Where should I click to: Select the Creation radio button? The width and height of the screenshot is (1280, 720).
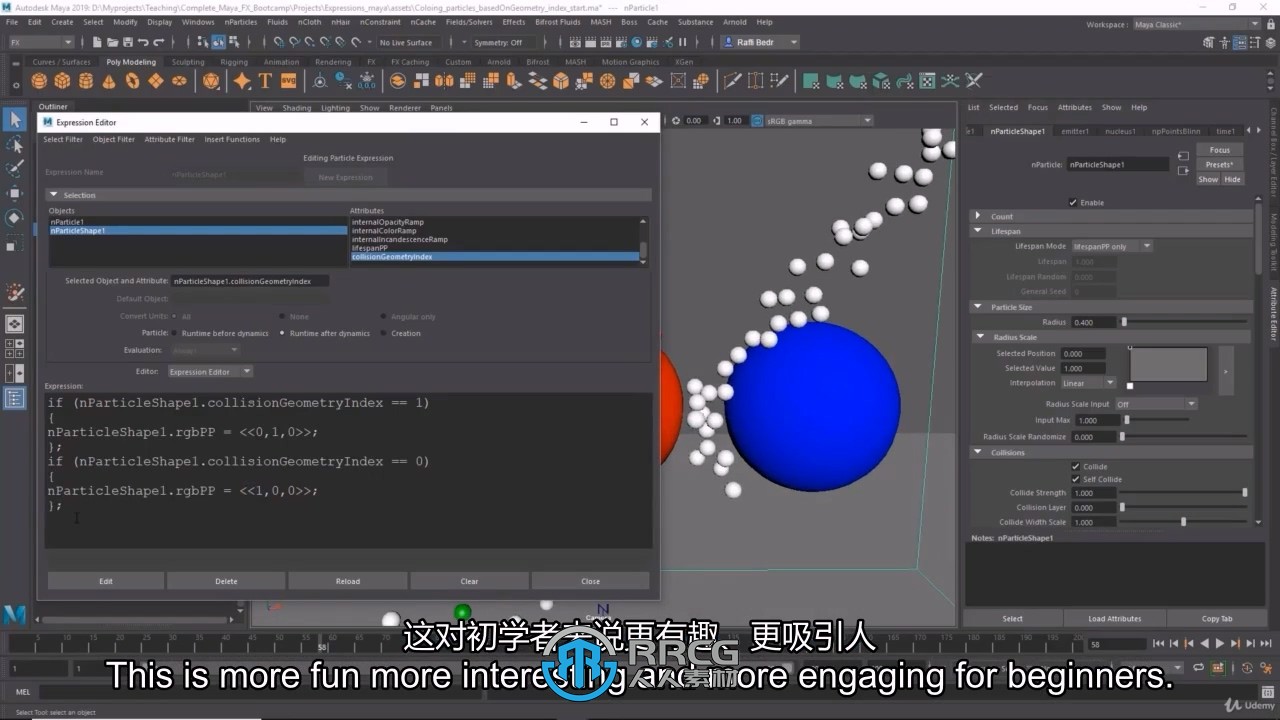[x=384, y=333]
